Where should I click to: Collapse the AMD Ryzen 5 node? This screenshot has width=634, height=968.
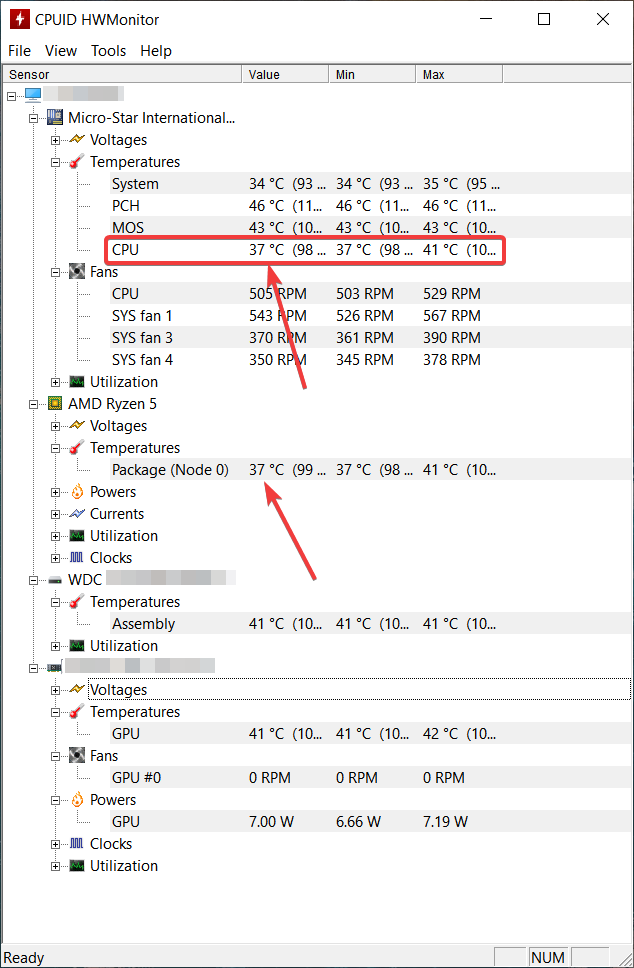click(x=33, y=404)
